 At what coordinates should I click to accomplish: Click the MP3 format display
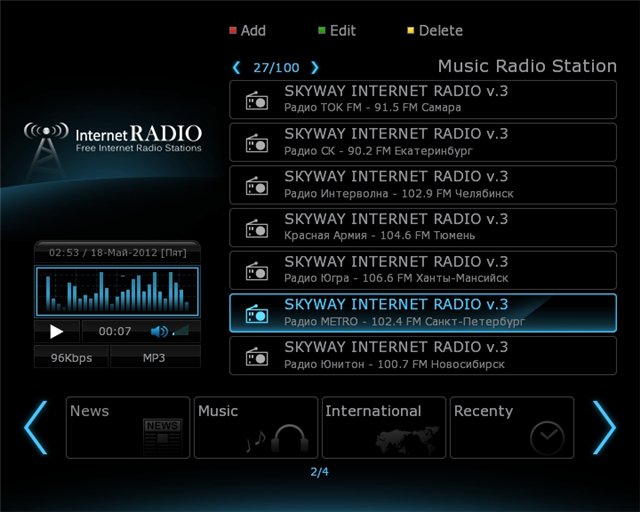[155, 357]
